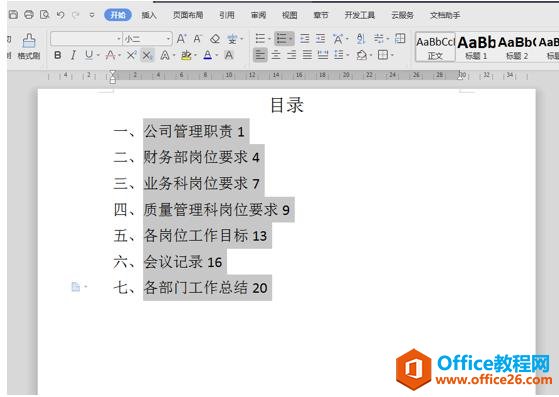Click the undo arrow icon
This screenshot has height=397, width=559.
click(x=60, y=15)
